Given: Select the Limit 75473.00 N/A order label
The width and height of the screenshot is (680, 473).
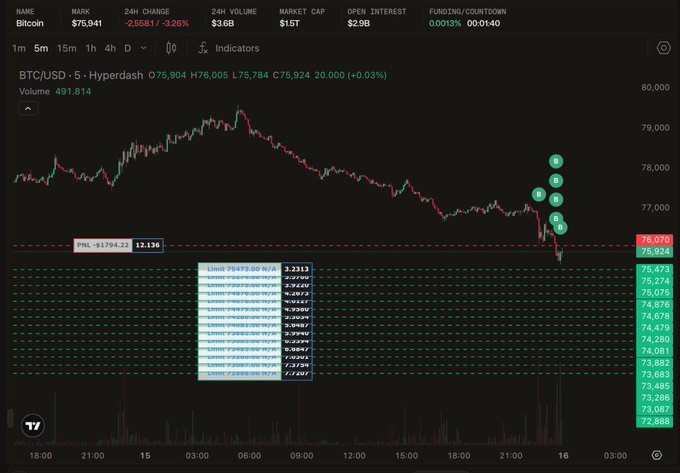Looking at the screenshot, I should tap(240, 269).
